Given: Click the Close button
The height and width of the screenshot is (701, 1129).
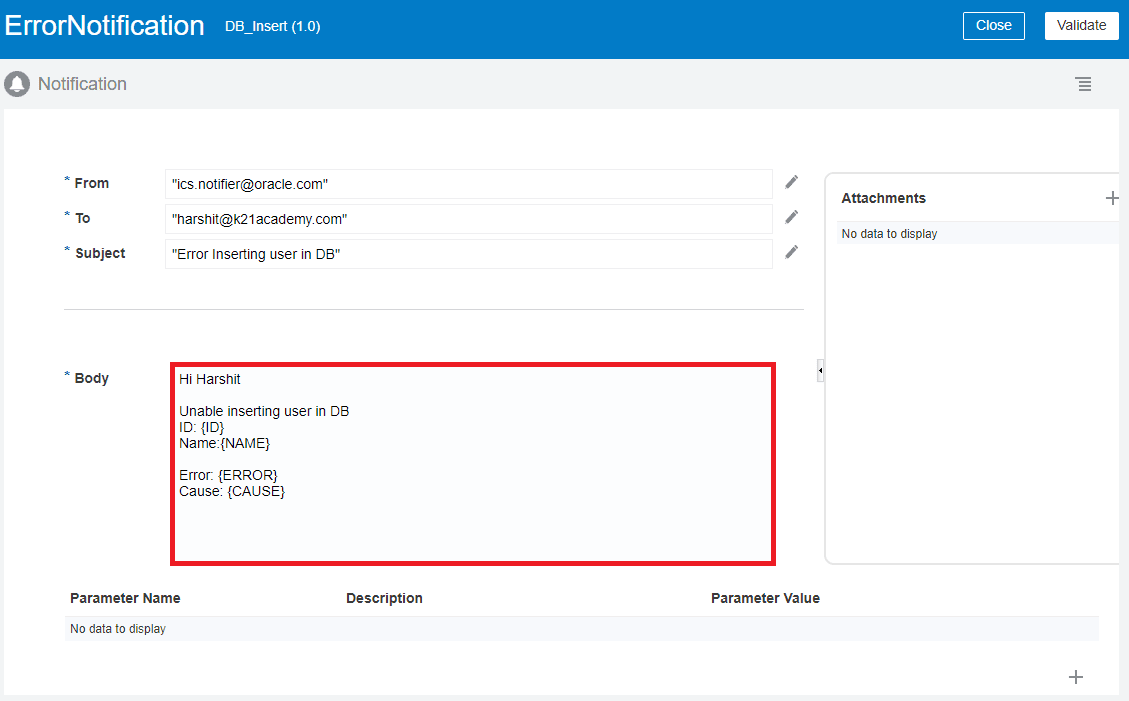Looking at the screenshot, I should coord(993,25).
